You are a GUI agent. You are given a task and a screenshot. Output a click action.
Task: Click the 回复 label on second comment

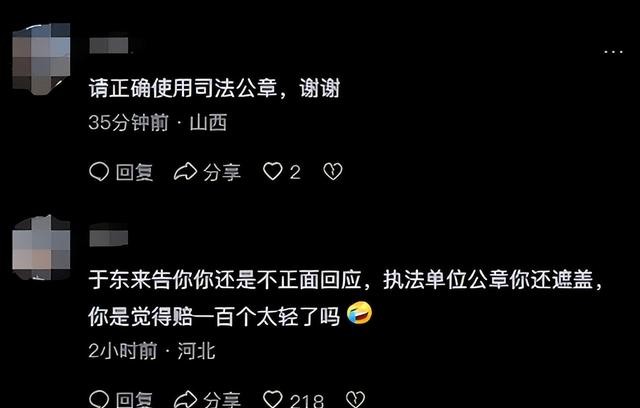(x=135, y=400)
